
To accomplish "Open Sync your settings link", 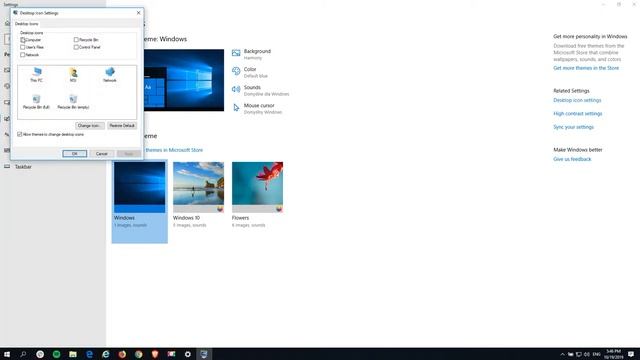I will click(573, 127).
